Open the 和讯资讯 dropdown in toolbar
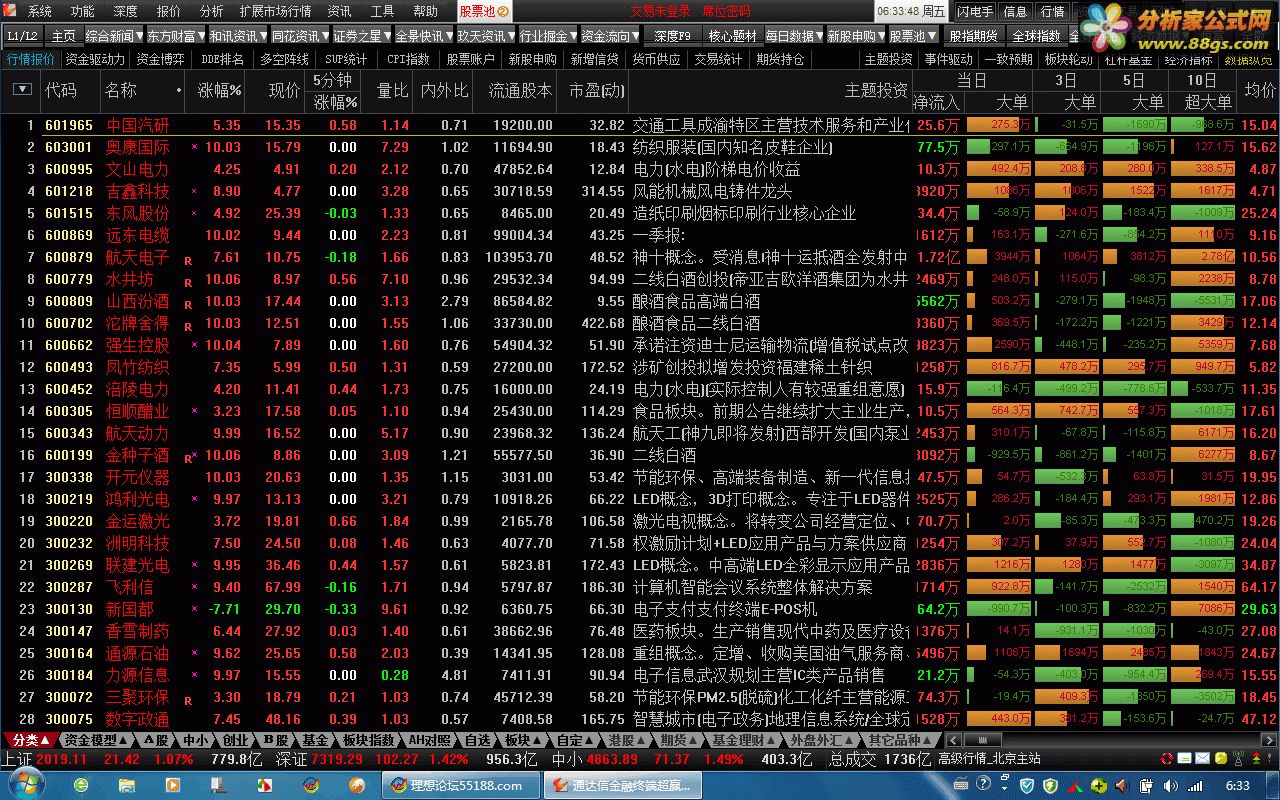The image size is (1280, 800). (x=237, y=36)
